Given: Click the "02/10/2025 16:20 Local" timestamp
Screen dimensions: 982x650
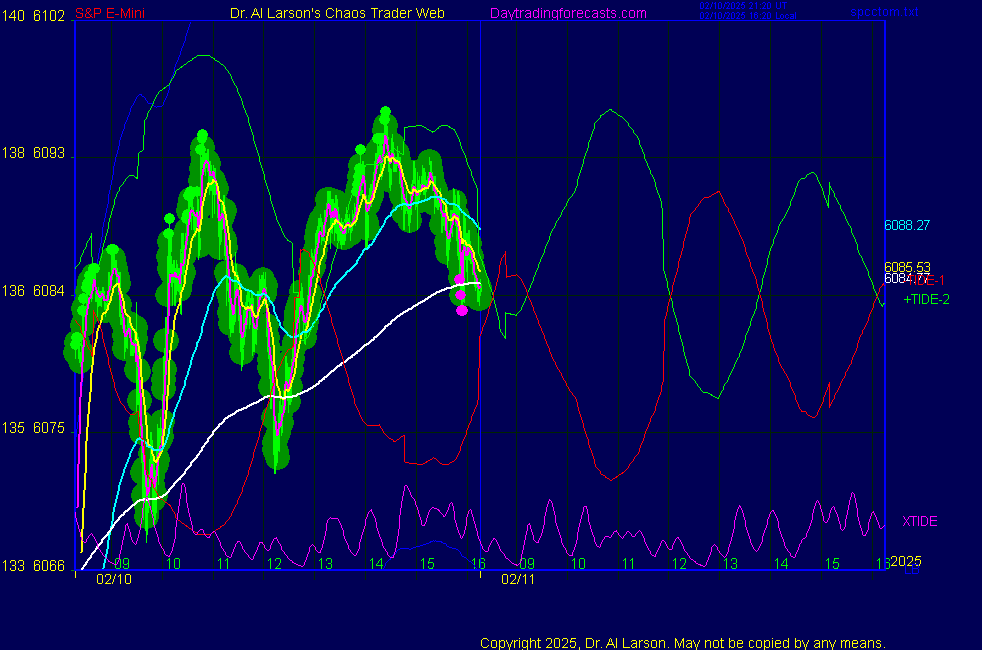Looking at the screenshot, I should click(x=748, y=16).
